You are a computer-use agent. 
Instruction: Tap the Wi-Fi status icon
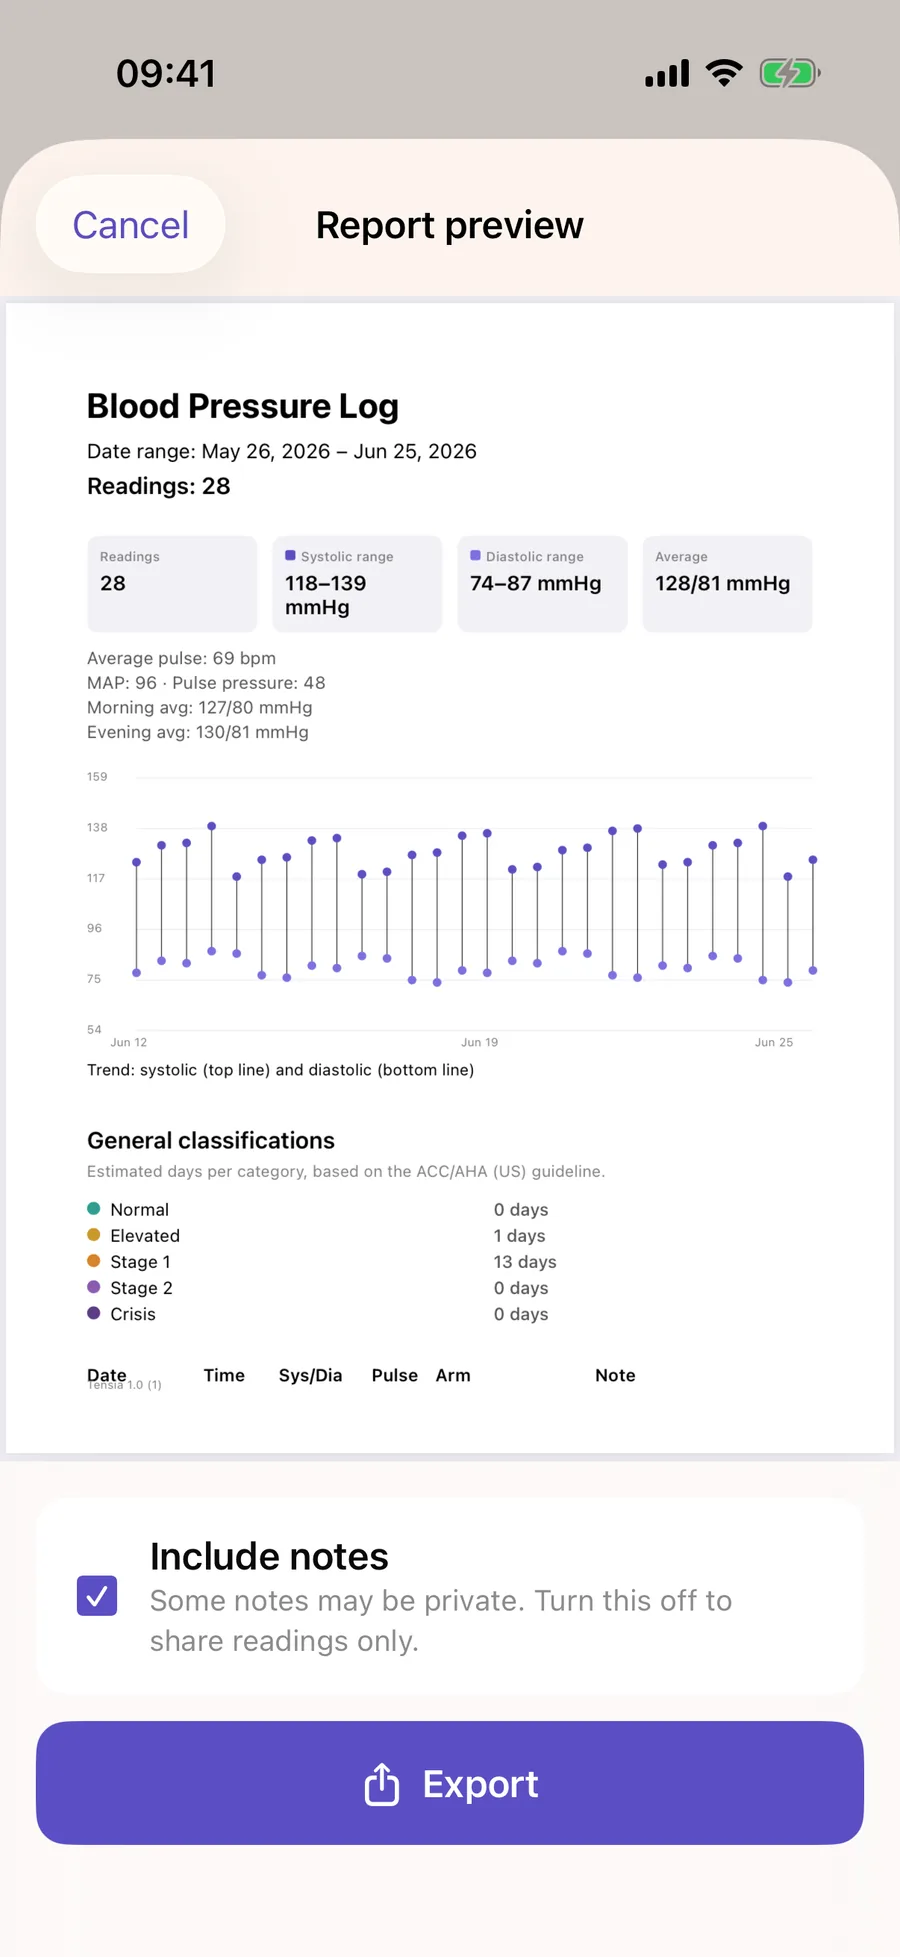(x=724, y=73)
